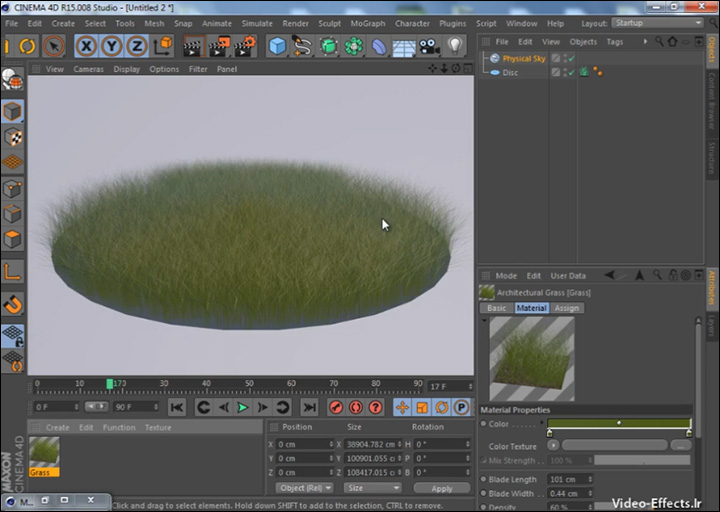Click the Make Editable icon in left palette
The width and height of the screenshot is (720, 512).
click(12, 80)
